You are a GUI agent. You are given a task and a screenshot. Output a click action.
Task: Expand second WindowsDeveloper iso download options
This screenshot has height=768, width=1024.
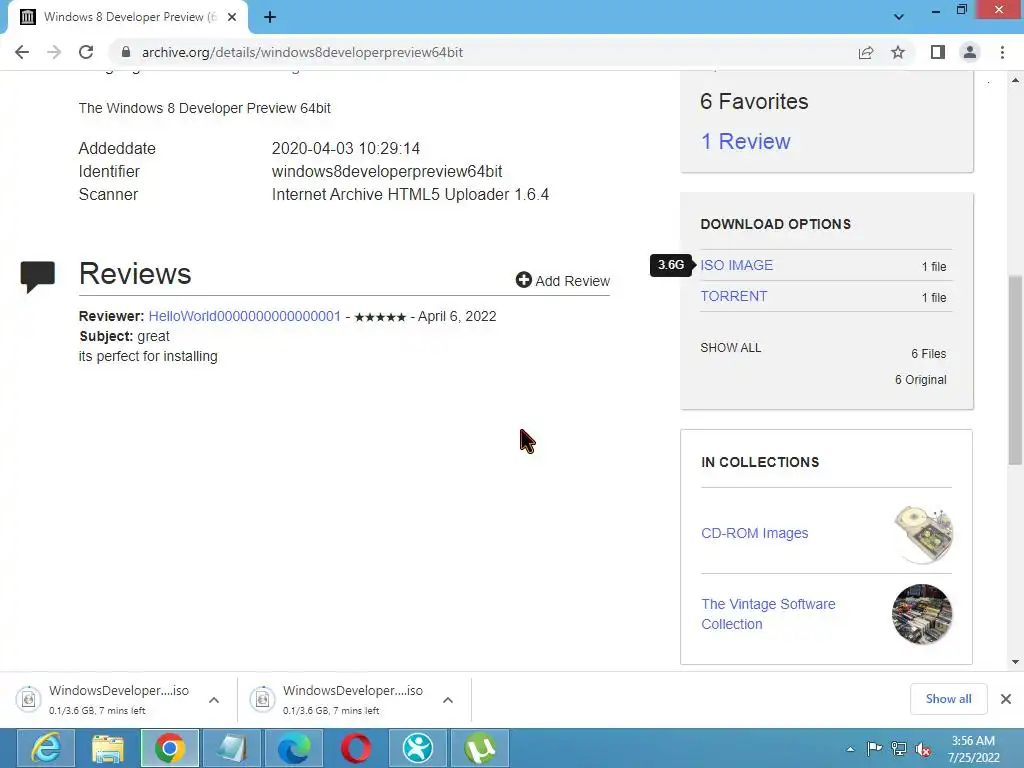(x=447, y=699)
